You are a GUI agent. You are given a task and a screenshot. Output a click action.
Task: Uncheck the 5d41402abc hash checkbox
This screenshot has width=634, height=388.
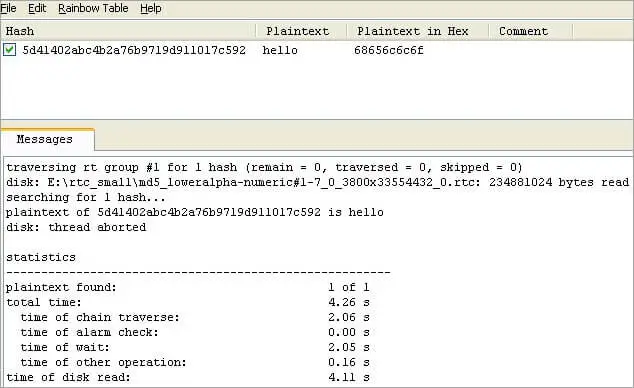coord(9,50)
